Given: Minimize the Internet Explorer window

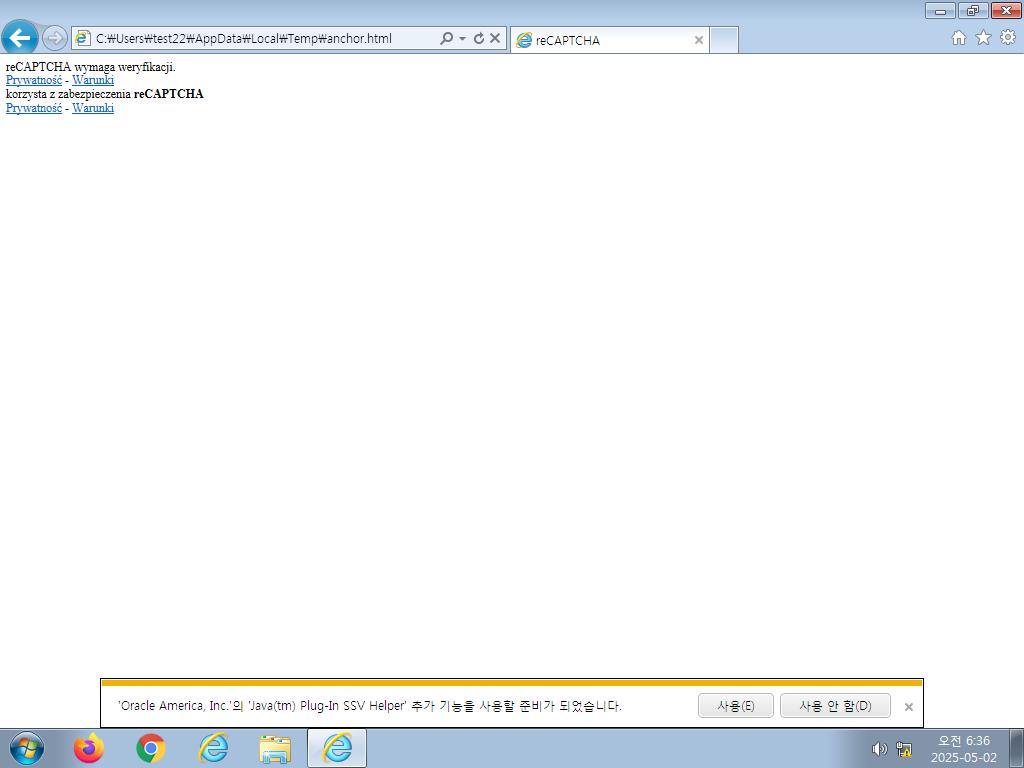Looking at the screenshot, I should pos(940,10).
